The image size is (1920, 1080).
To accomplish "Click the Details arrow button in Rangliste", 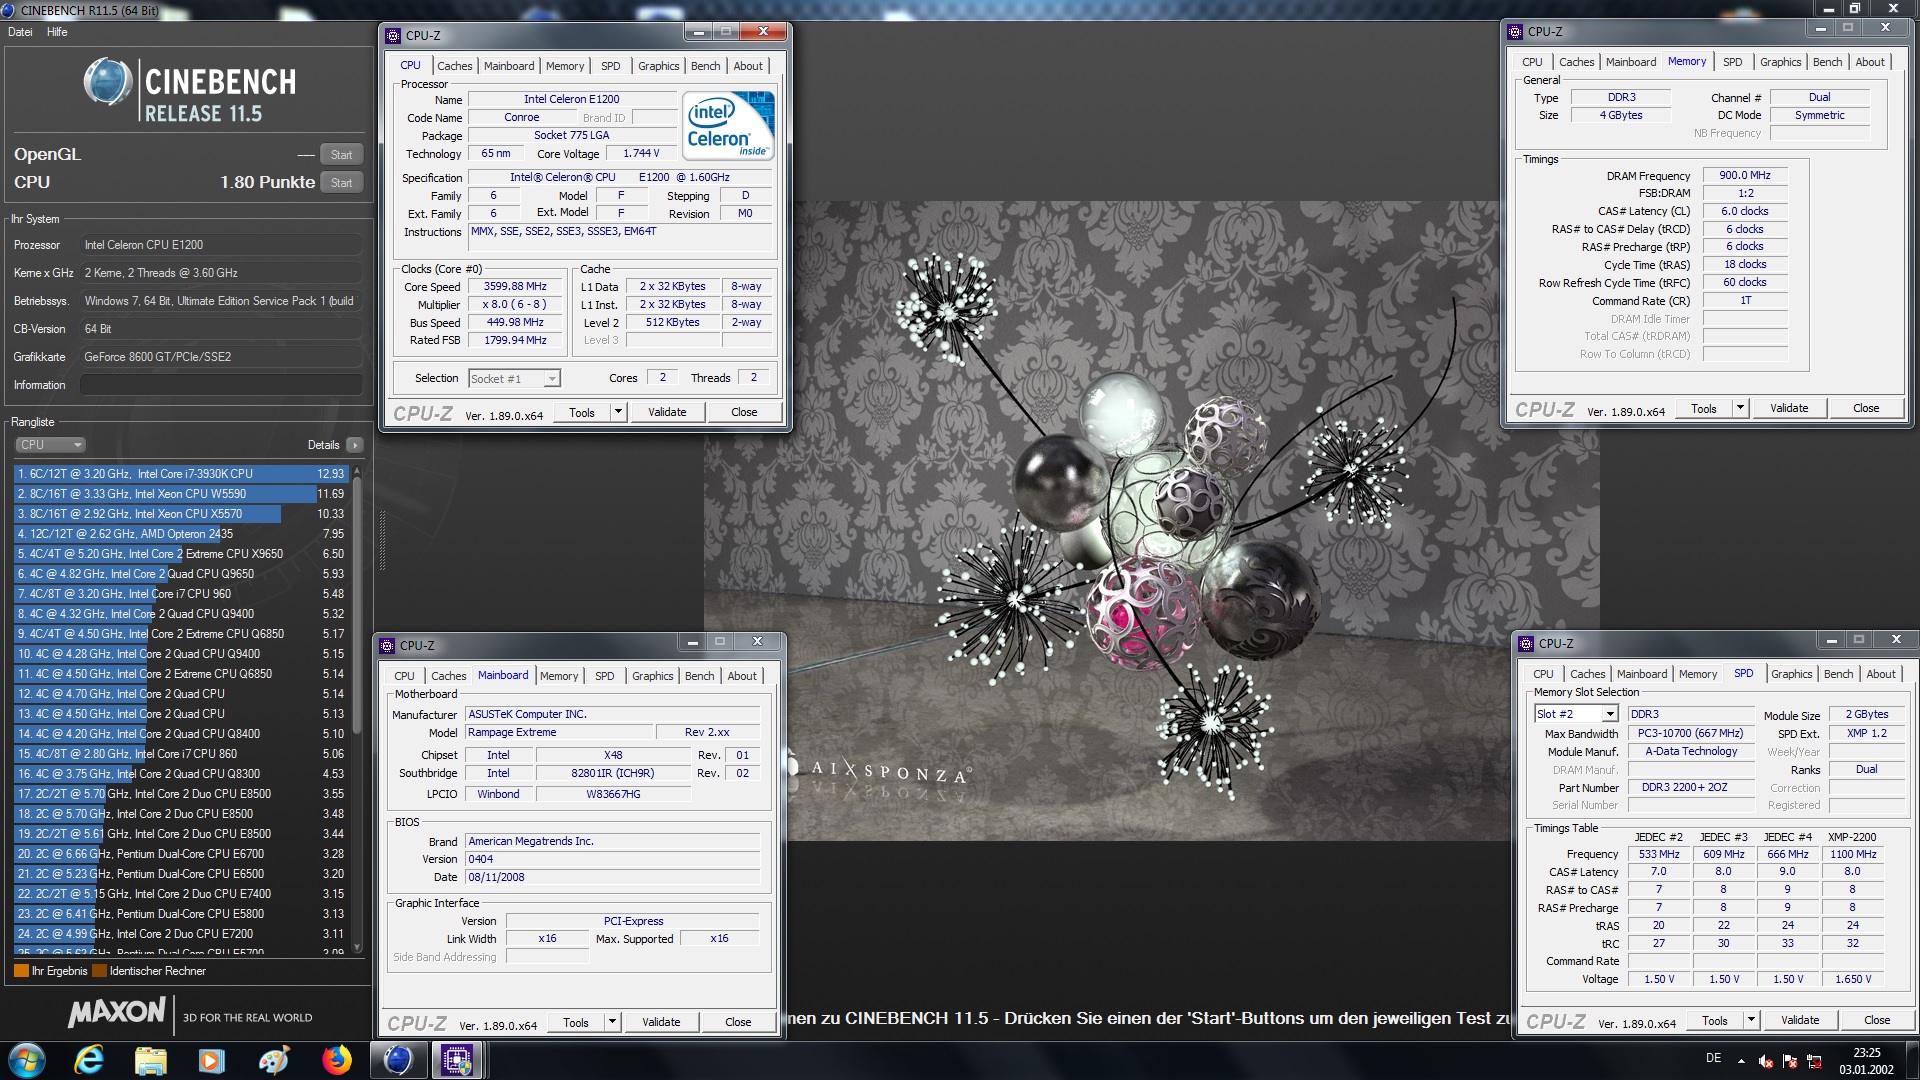I will (x=355, y=445).
